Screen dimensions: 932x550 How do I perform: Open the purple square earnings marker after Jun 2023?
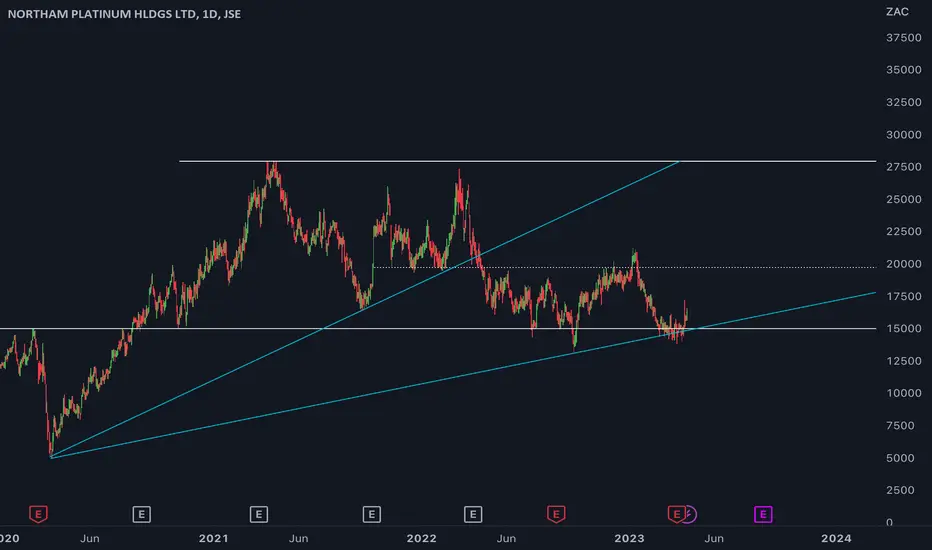[x=763, y=514]
